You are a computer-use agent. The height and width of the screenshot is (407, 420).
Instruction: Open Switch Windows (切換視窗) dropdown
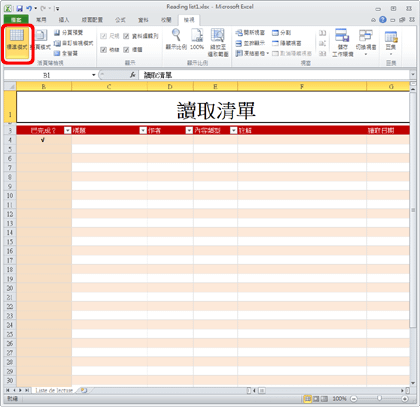366,42
